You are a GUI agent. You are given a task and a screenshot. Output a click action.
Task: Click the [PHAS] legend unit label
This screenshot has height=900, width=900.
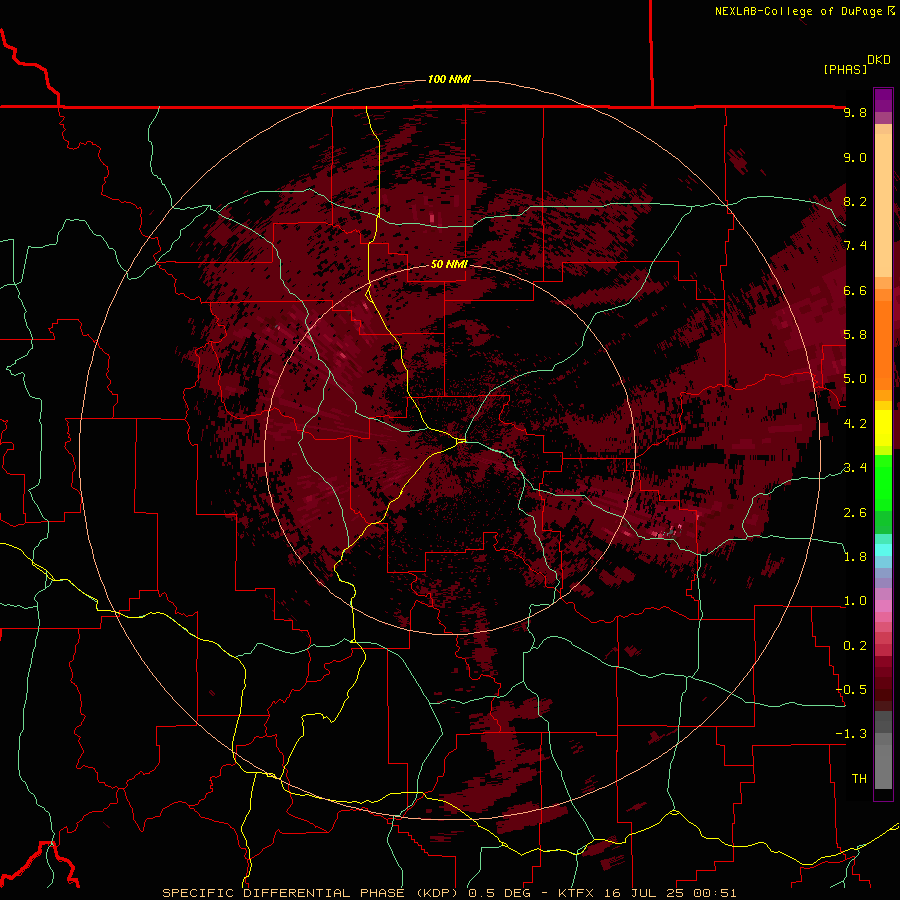tap(845, 69)
